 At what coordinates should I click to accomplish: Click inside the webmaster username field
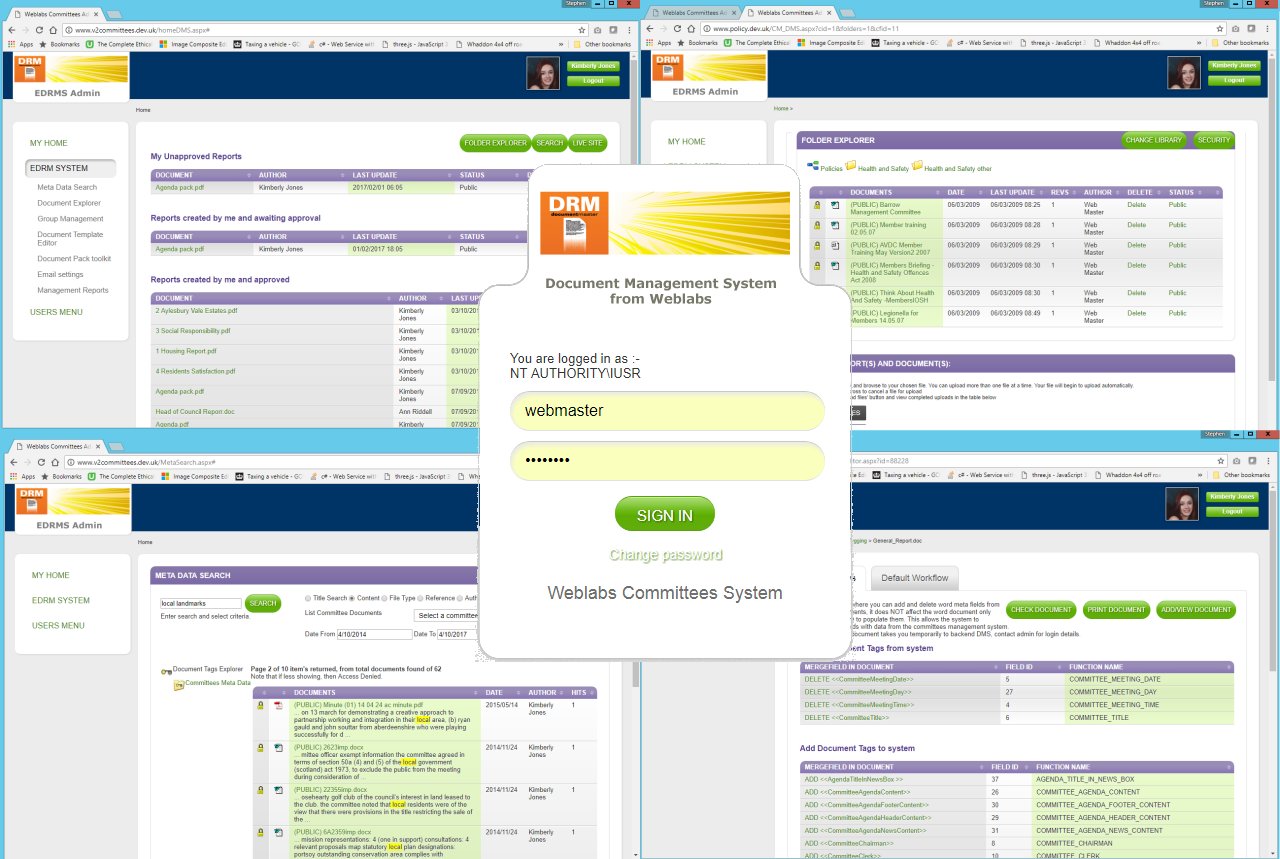point(667,411)
